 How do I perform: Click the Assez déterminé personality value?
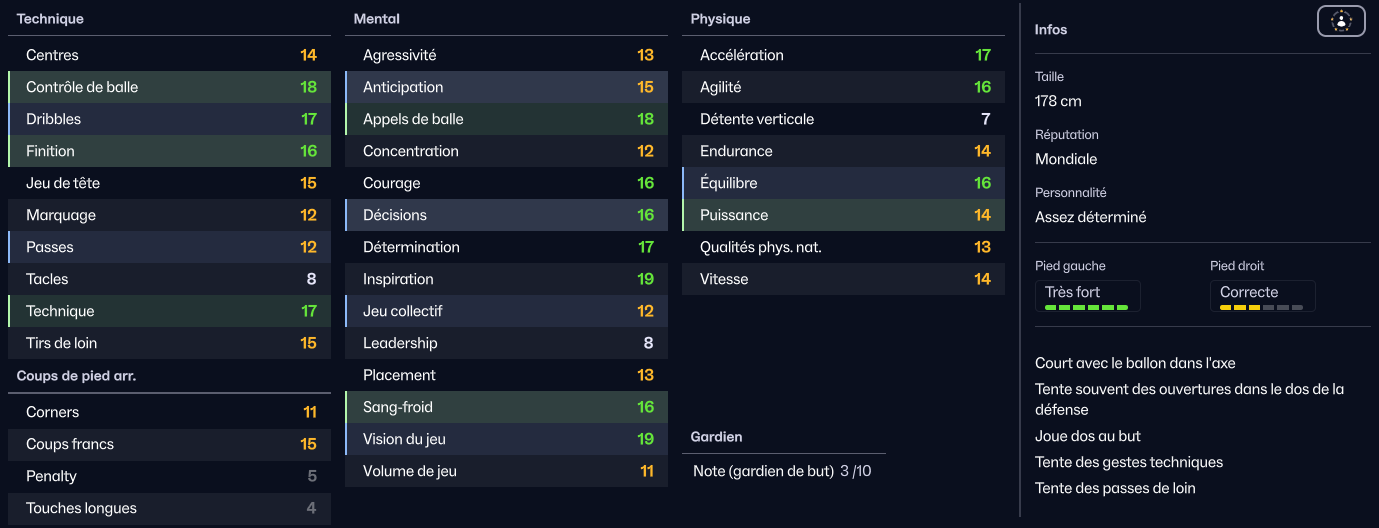(1091, 217)
